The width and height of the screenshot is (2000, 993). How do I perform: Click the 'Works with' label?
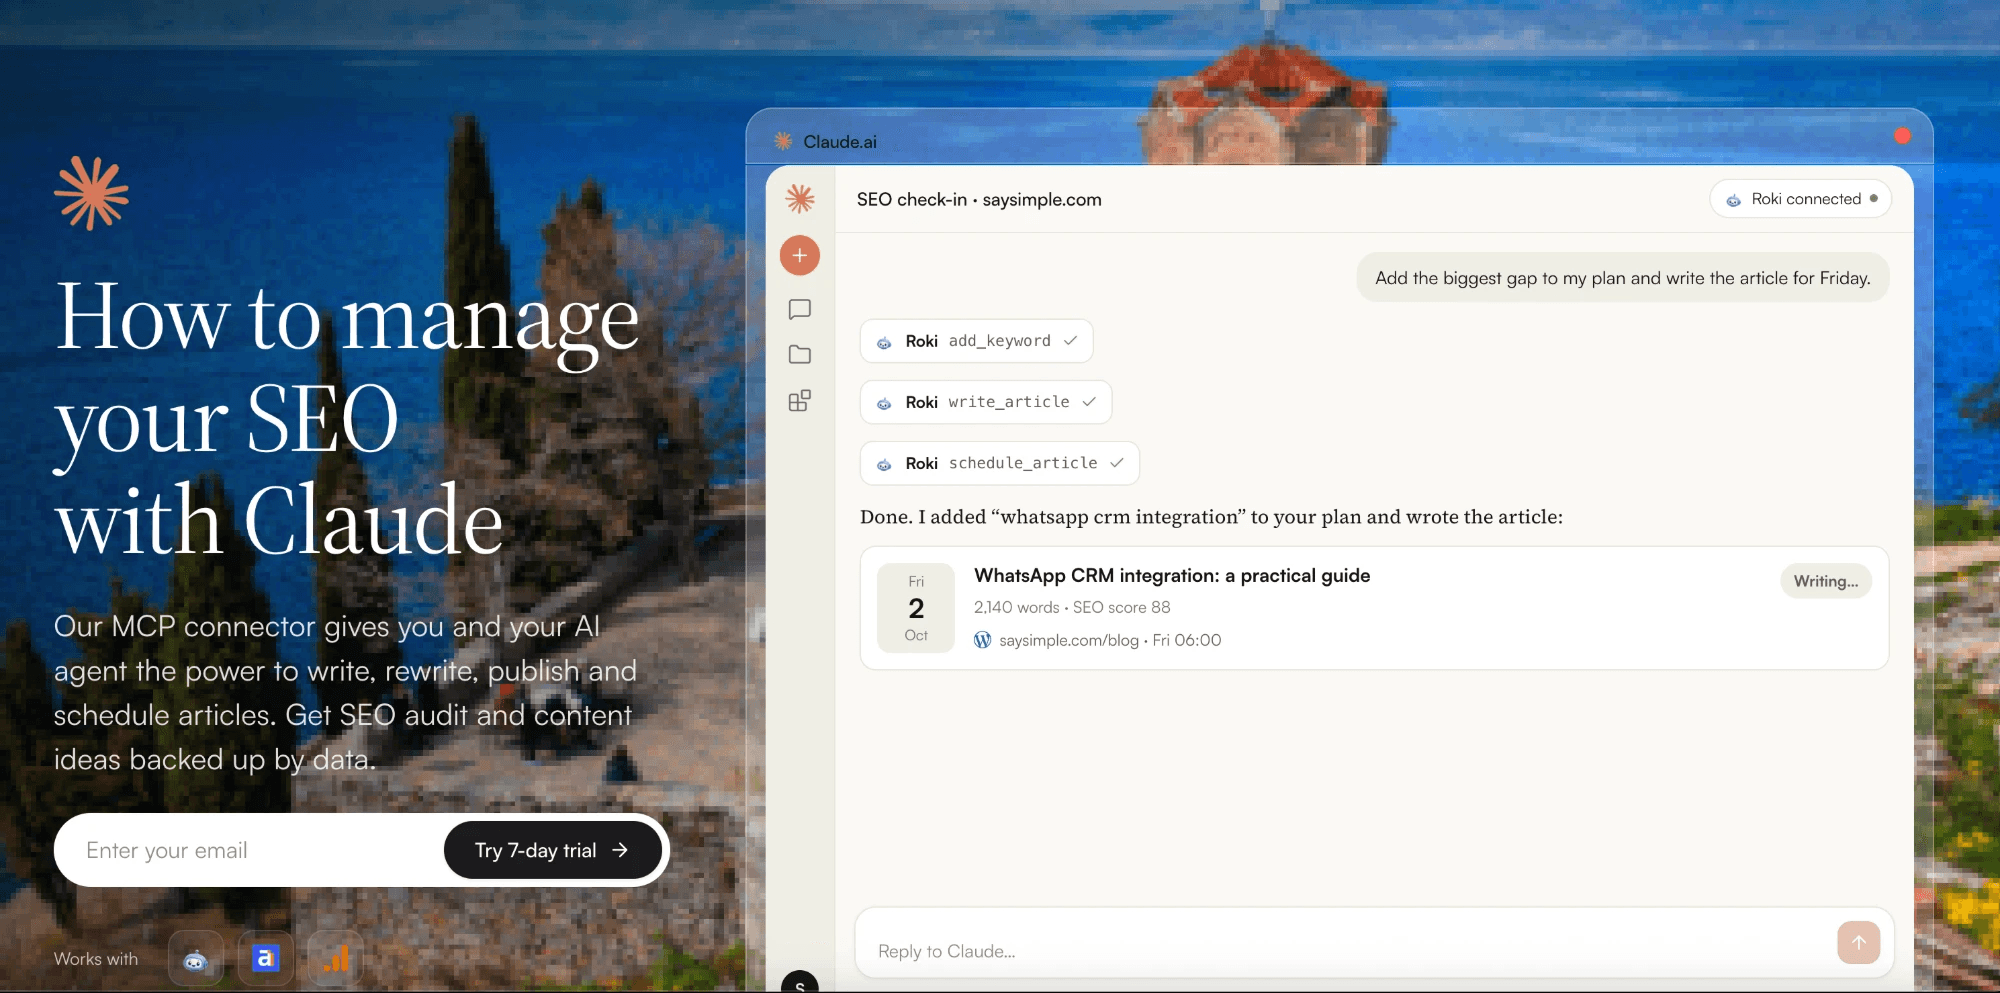pos(96,959)
